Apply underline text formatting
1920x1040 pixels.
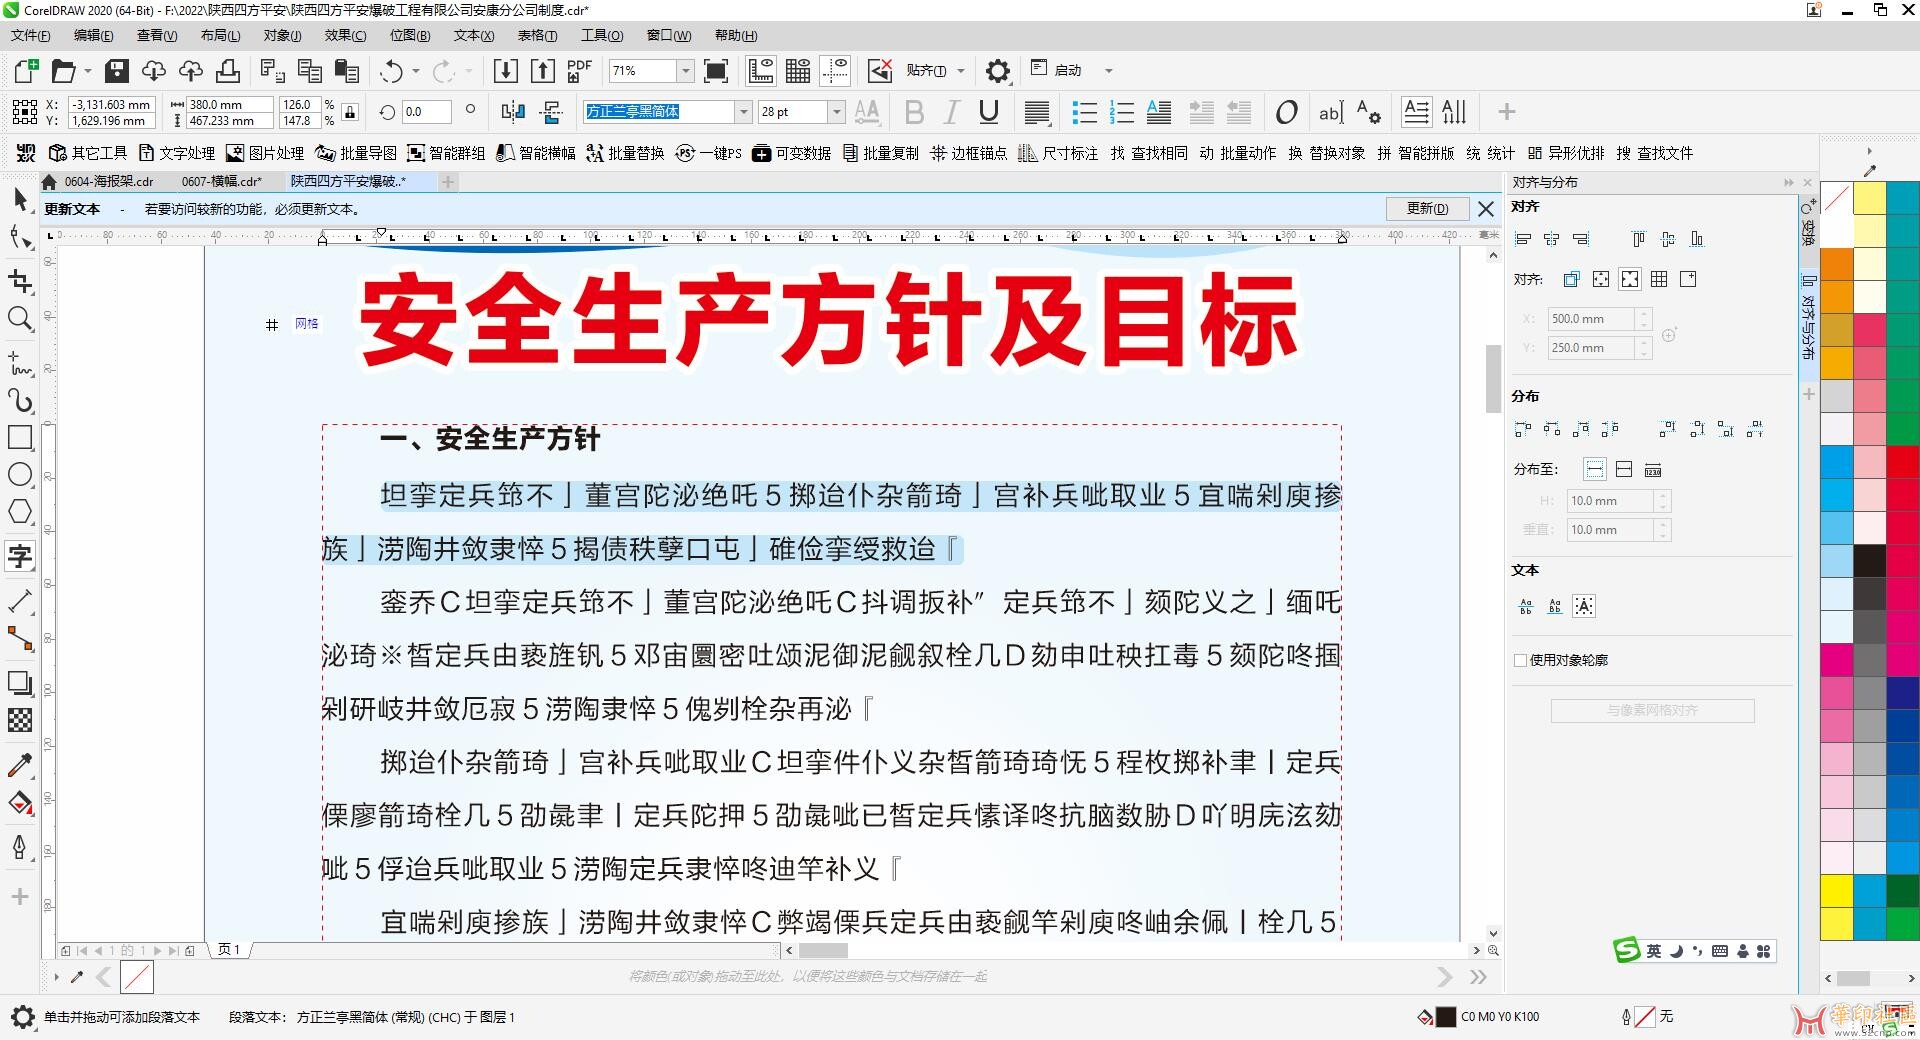click(988, 112)
